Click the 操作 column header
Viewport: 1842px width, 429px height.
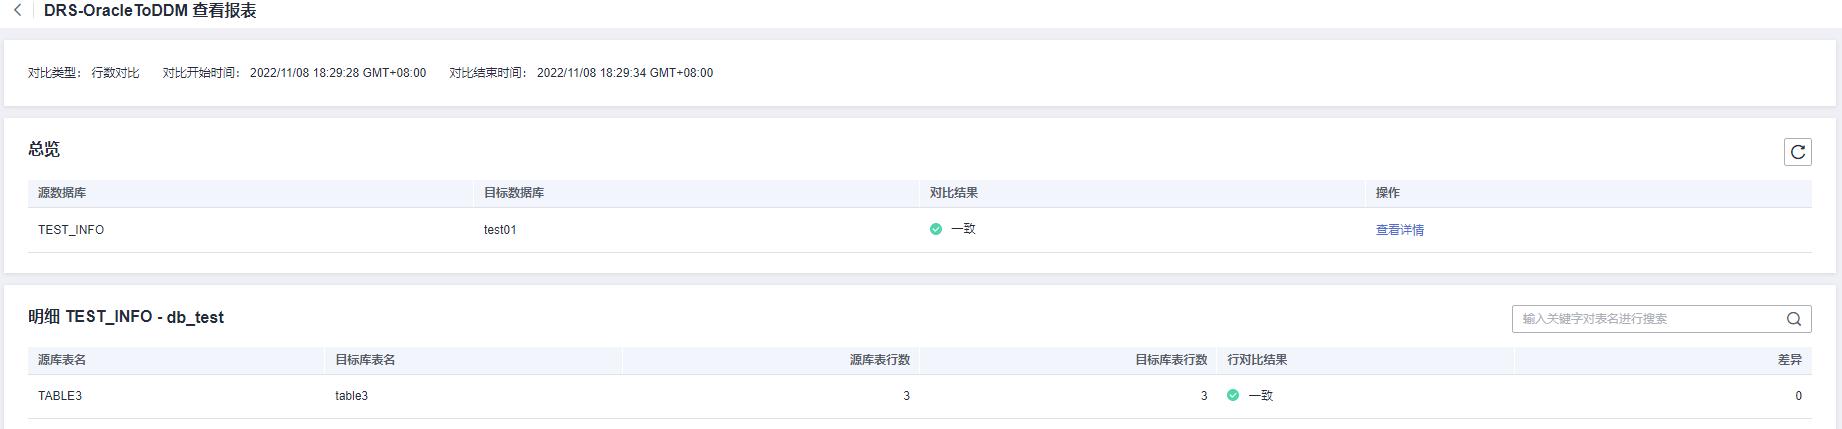1388,193
